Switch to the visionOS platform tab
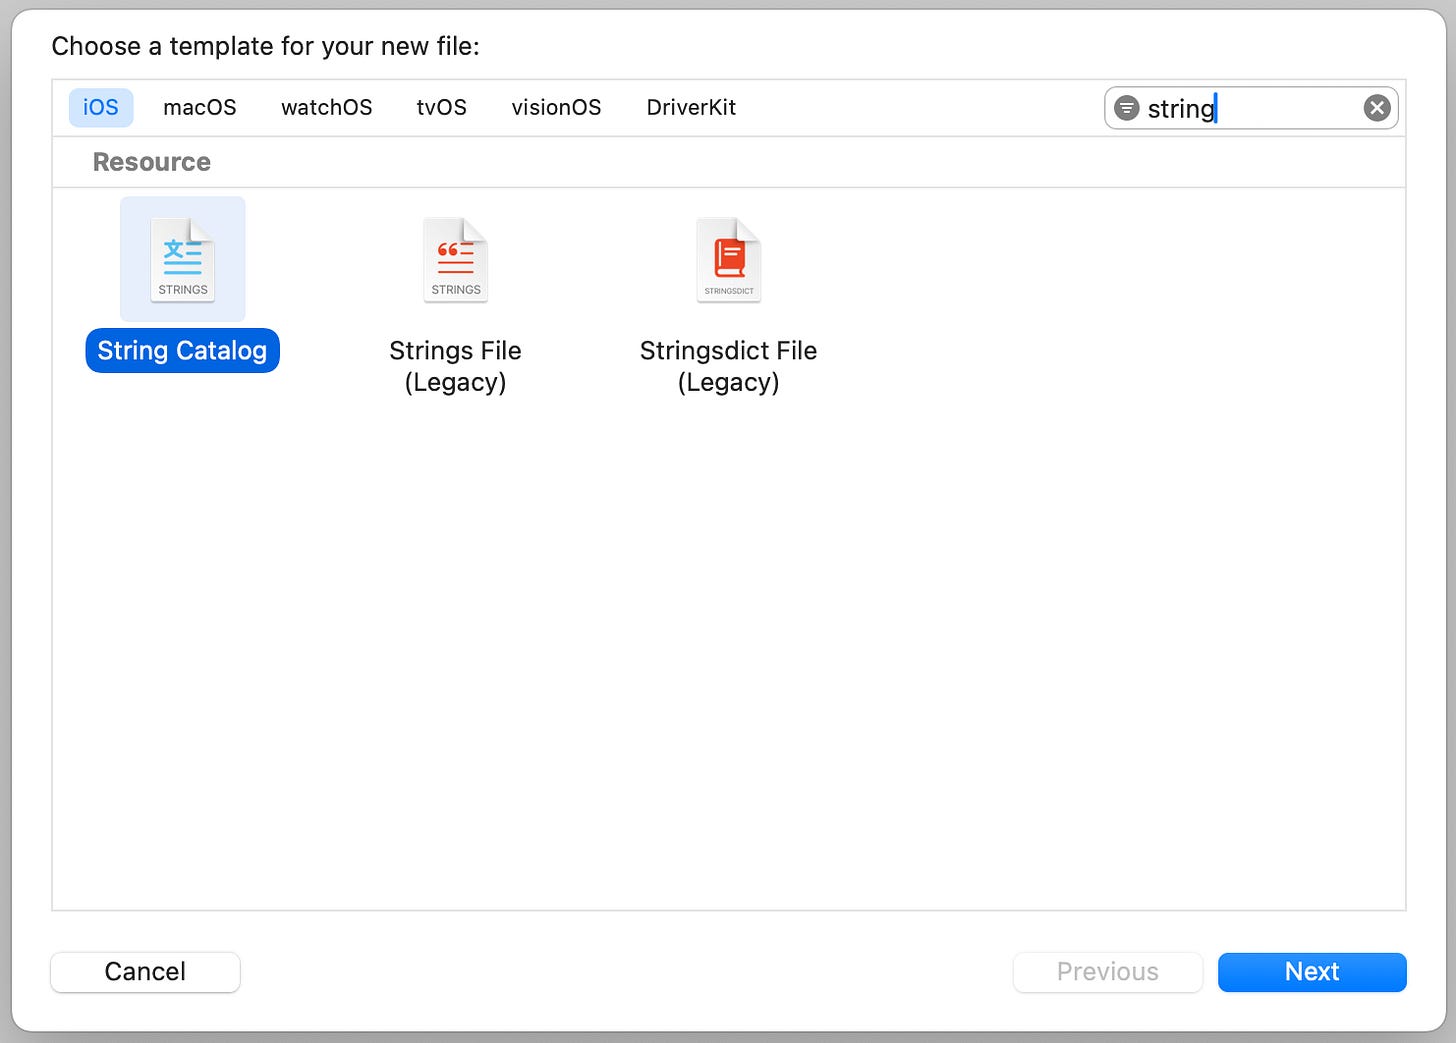 tap(556, 107)
